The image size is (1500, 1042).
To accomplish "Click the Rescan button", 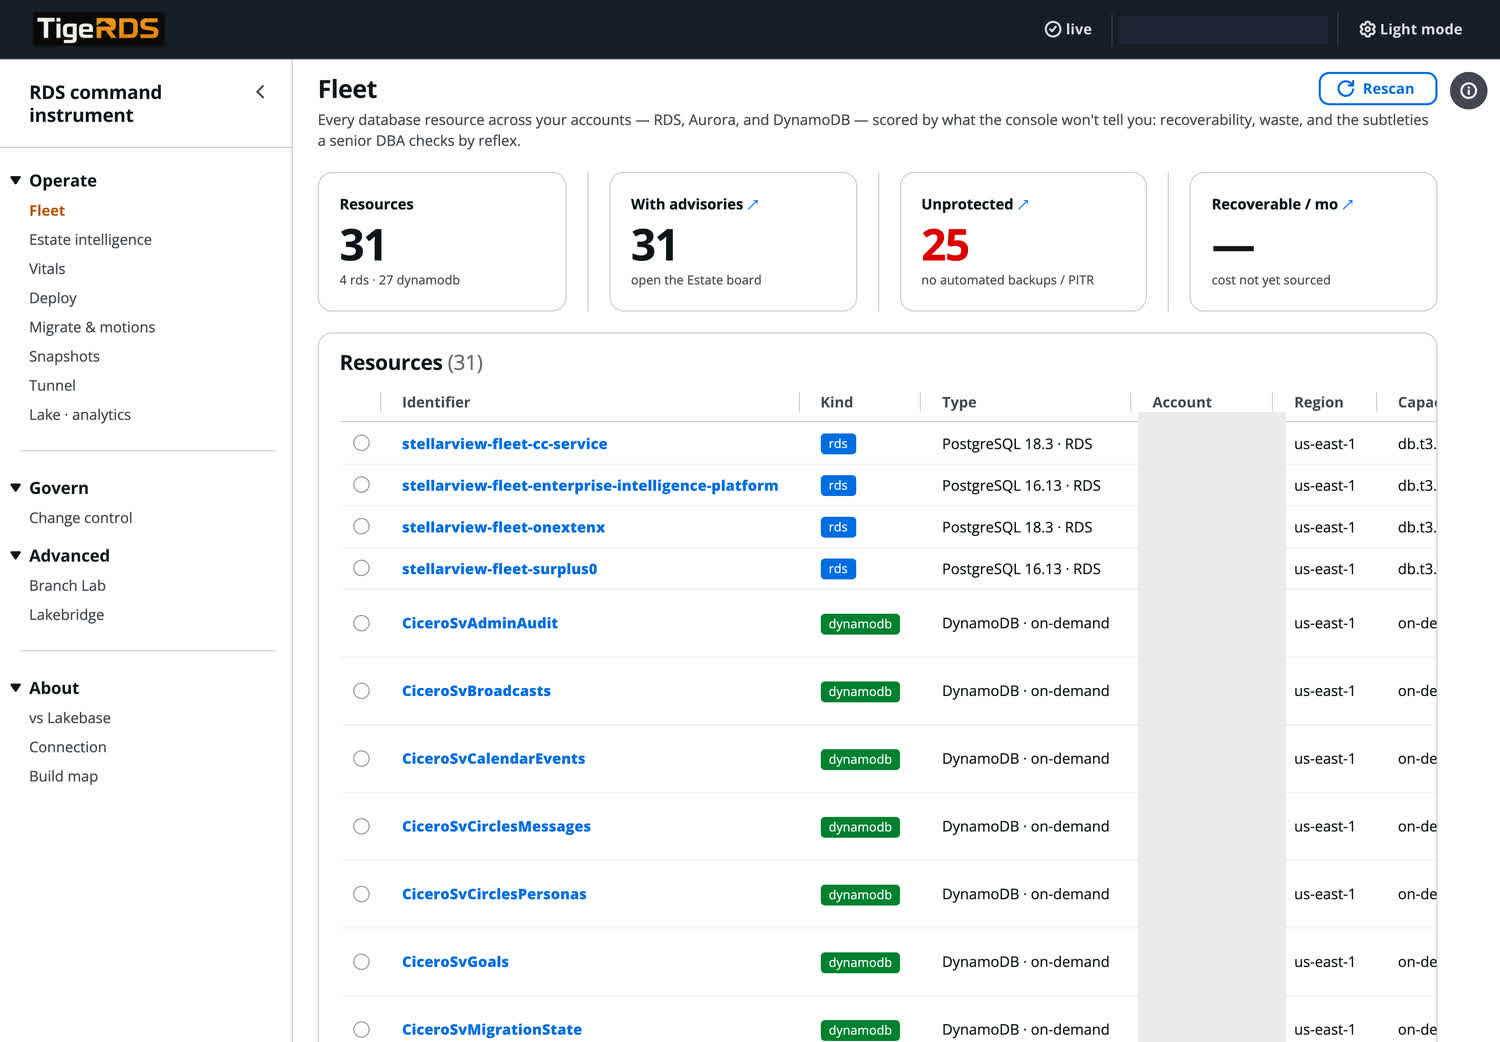I will pos(1377,89).
